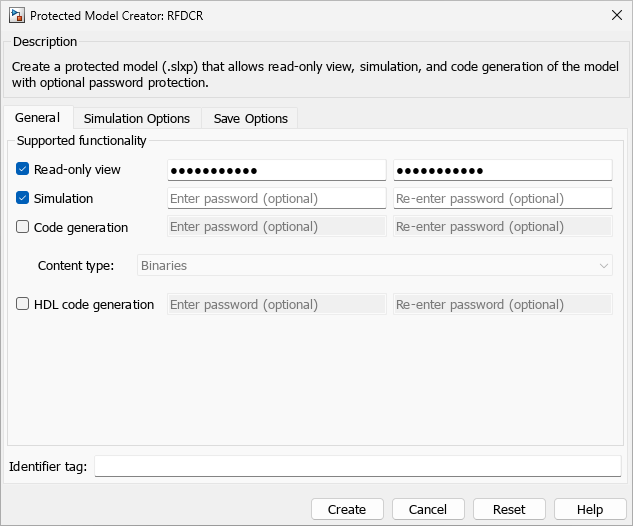
Task: Click the Code generation password field
Action: pyautogui.click(x=276, y=227)
